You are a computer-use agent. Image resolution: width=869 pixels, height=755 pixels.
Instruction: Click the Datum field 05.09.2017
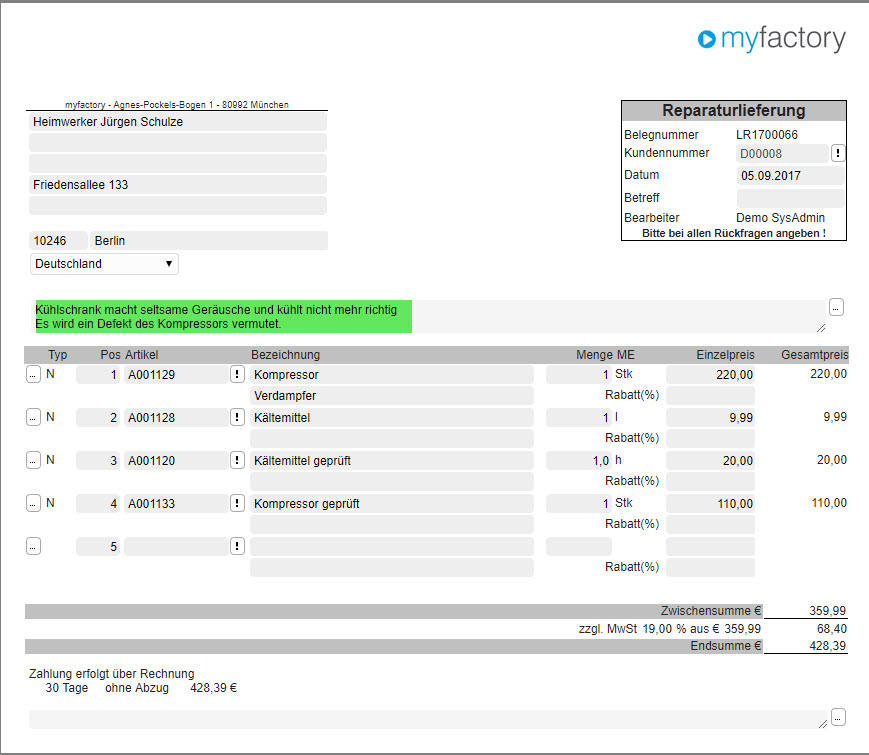[x=791, y=176]
